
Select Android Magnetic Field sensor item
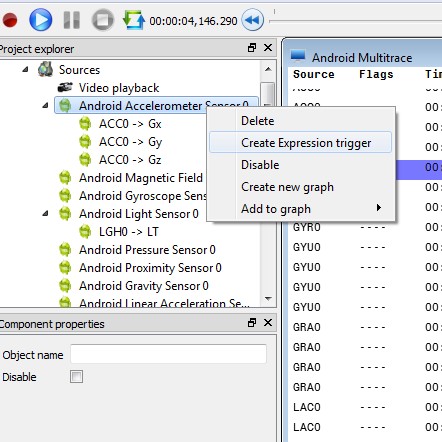141,178
